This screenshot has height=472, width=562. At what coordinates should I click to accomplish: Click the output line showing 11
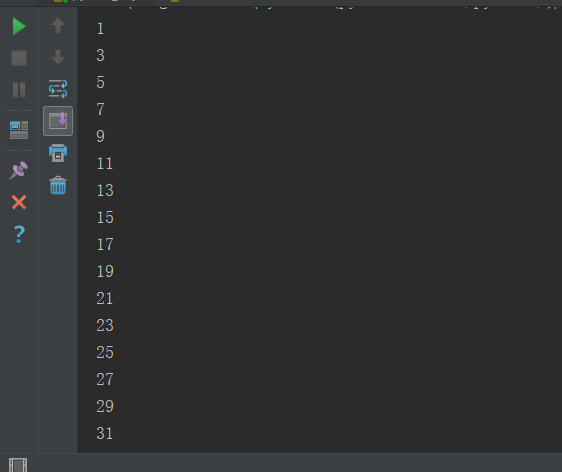click(105, 163)
